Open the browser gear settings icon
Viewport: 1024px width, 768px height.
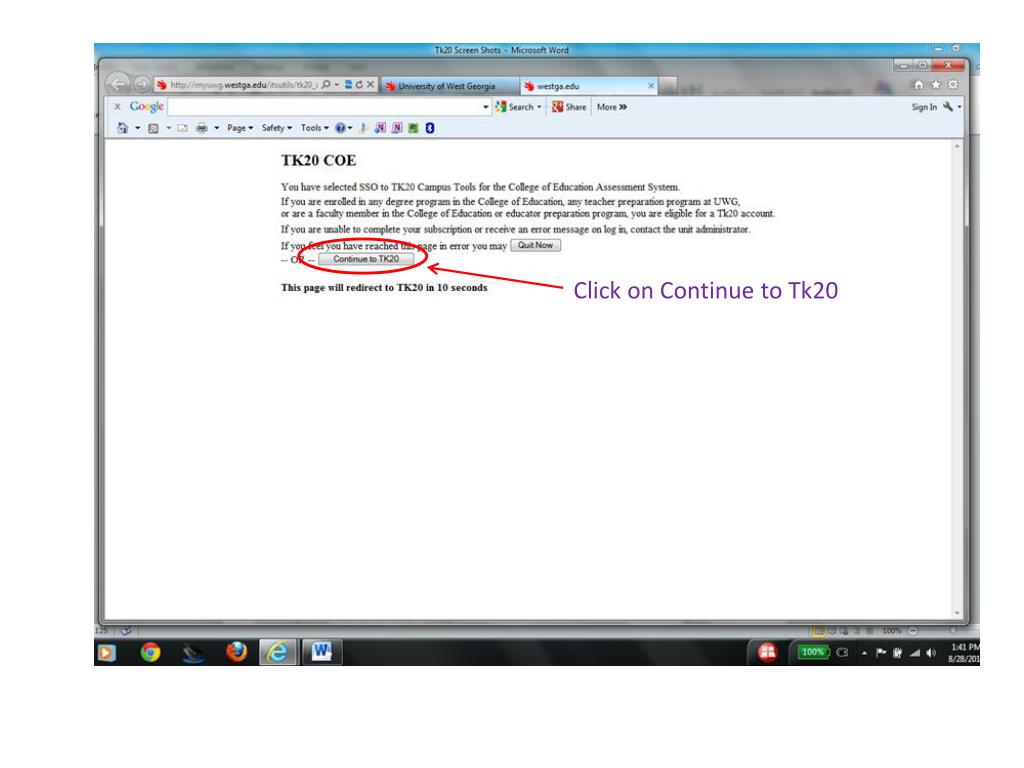point(953,85)
